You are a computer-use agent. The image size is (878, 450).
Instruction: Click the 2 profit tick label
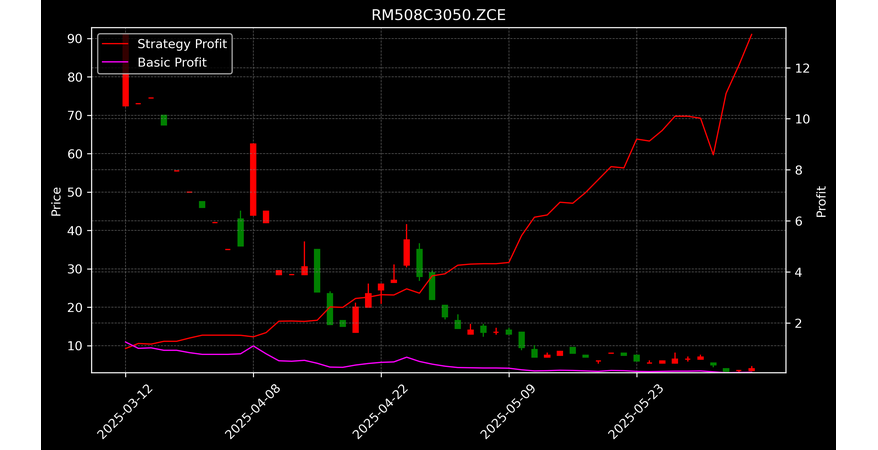tap(798, 324)
